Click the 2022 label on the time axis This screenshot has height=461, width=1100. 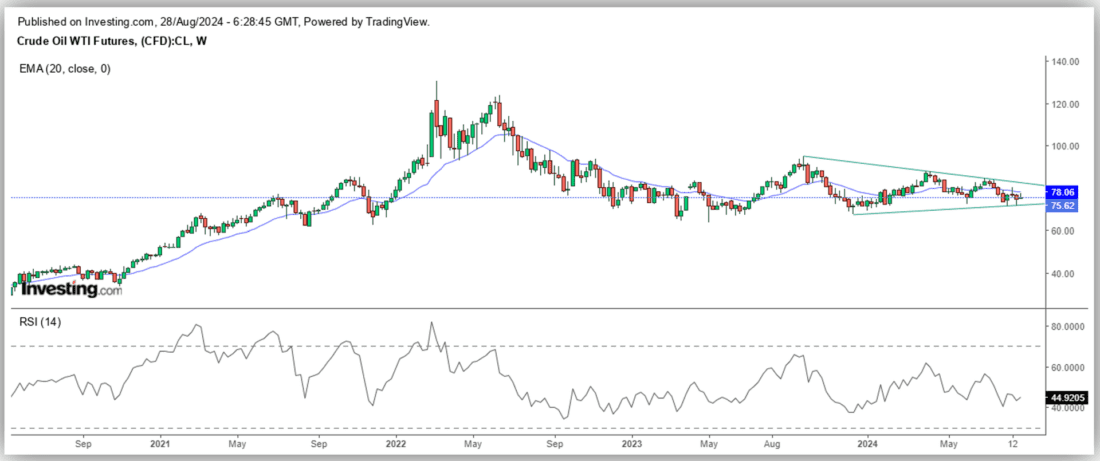396,444
